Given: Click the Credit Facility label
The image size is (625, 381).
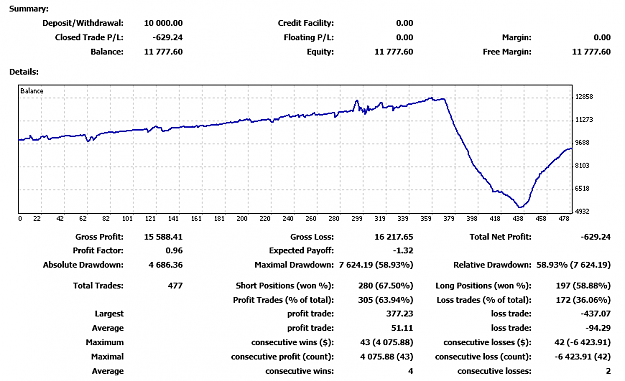Looking at the screenshot, I should coord(306,23).
